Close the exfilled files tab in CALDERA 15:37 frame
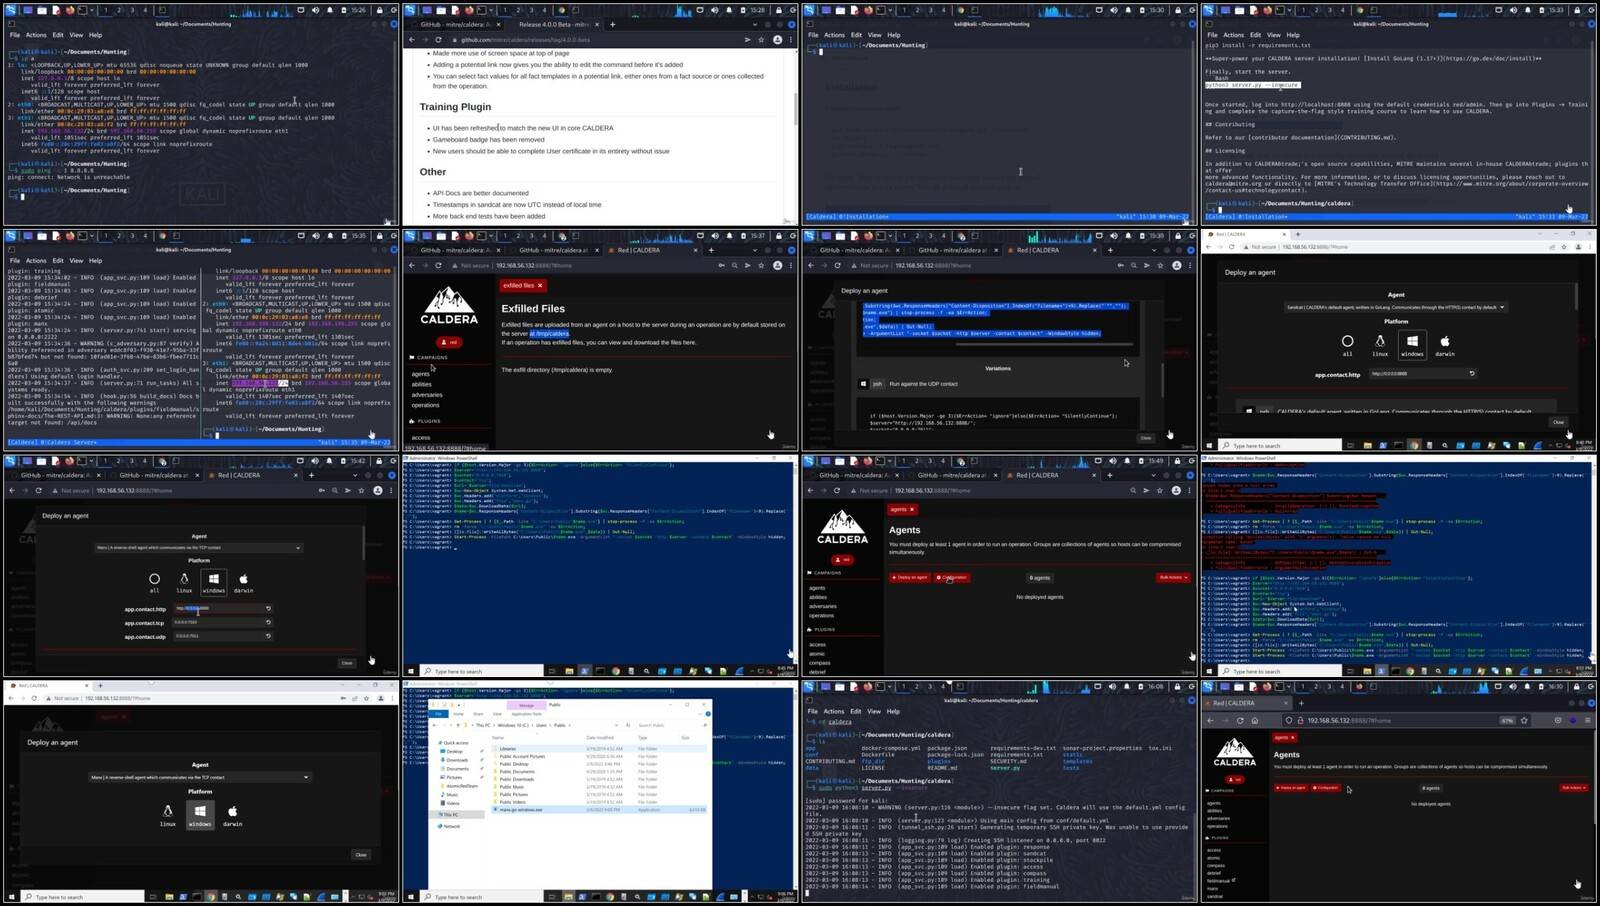 coord(540,286)
